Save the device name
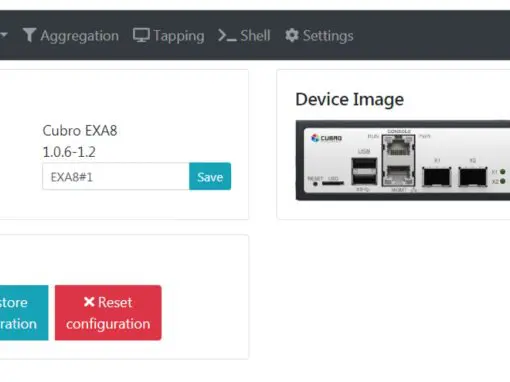The height and width of the screenshot is (382, 510). pyautogui.click(x=210, y=176)
